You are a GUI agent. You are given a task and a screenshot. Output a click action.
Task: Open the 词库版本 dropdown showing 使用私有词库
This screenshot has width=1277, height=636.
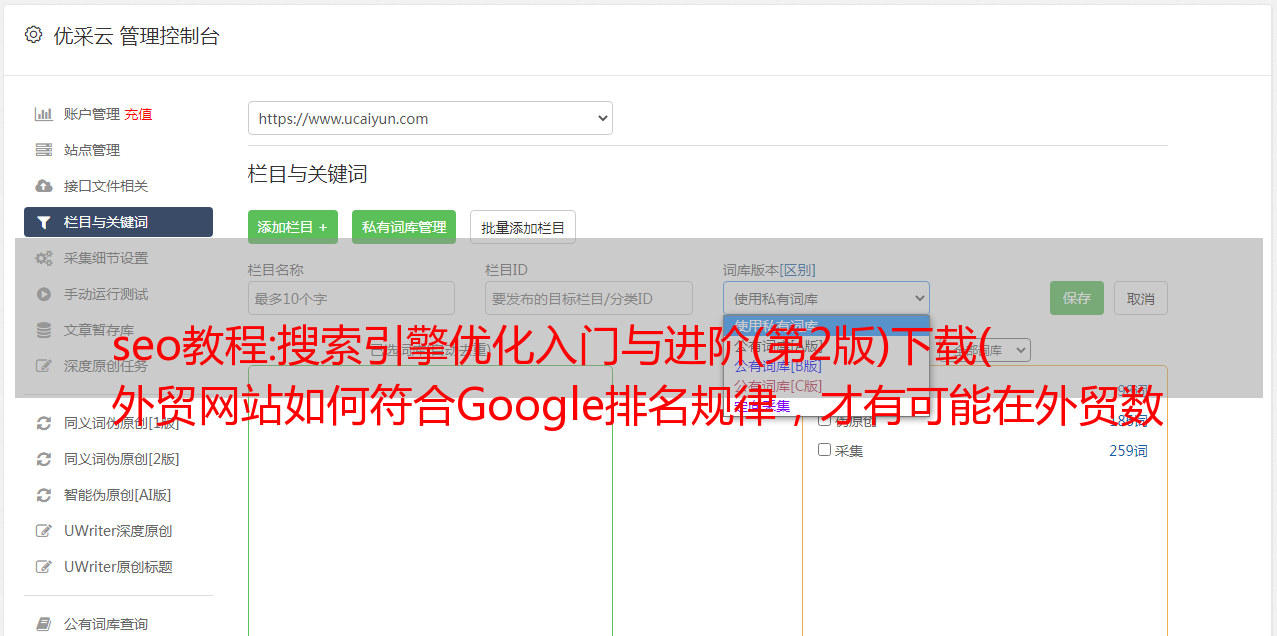click(826, 298)
